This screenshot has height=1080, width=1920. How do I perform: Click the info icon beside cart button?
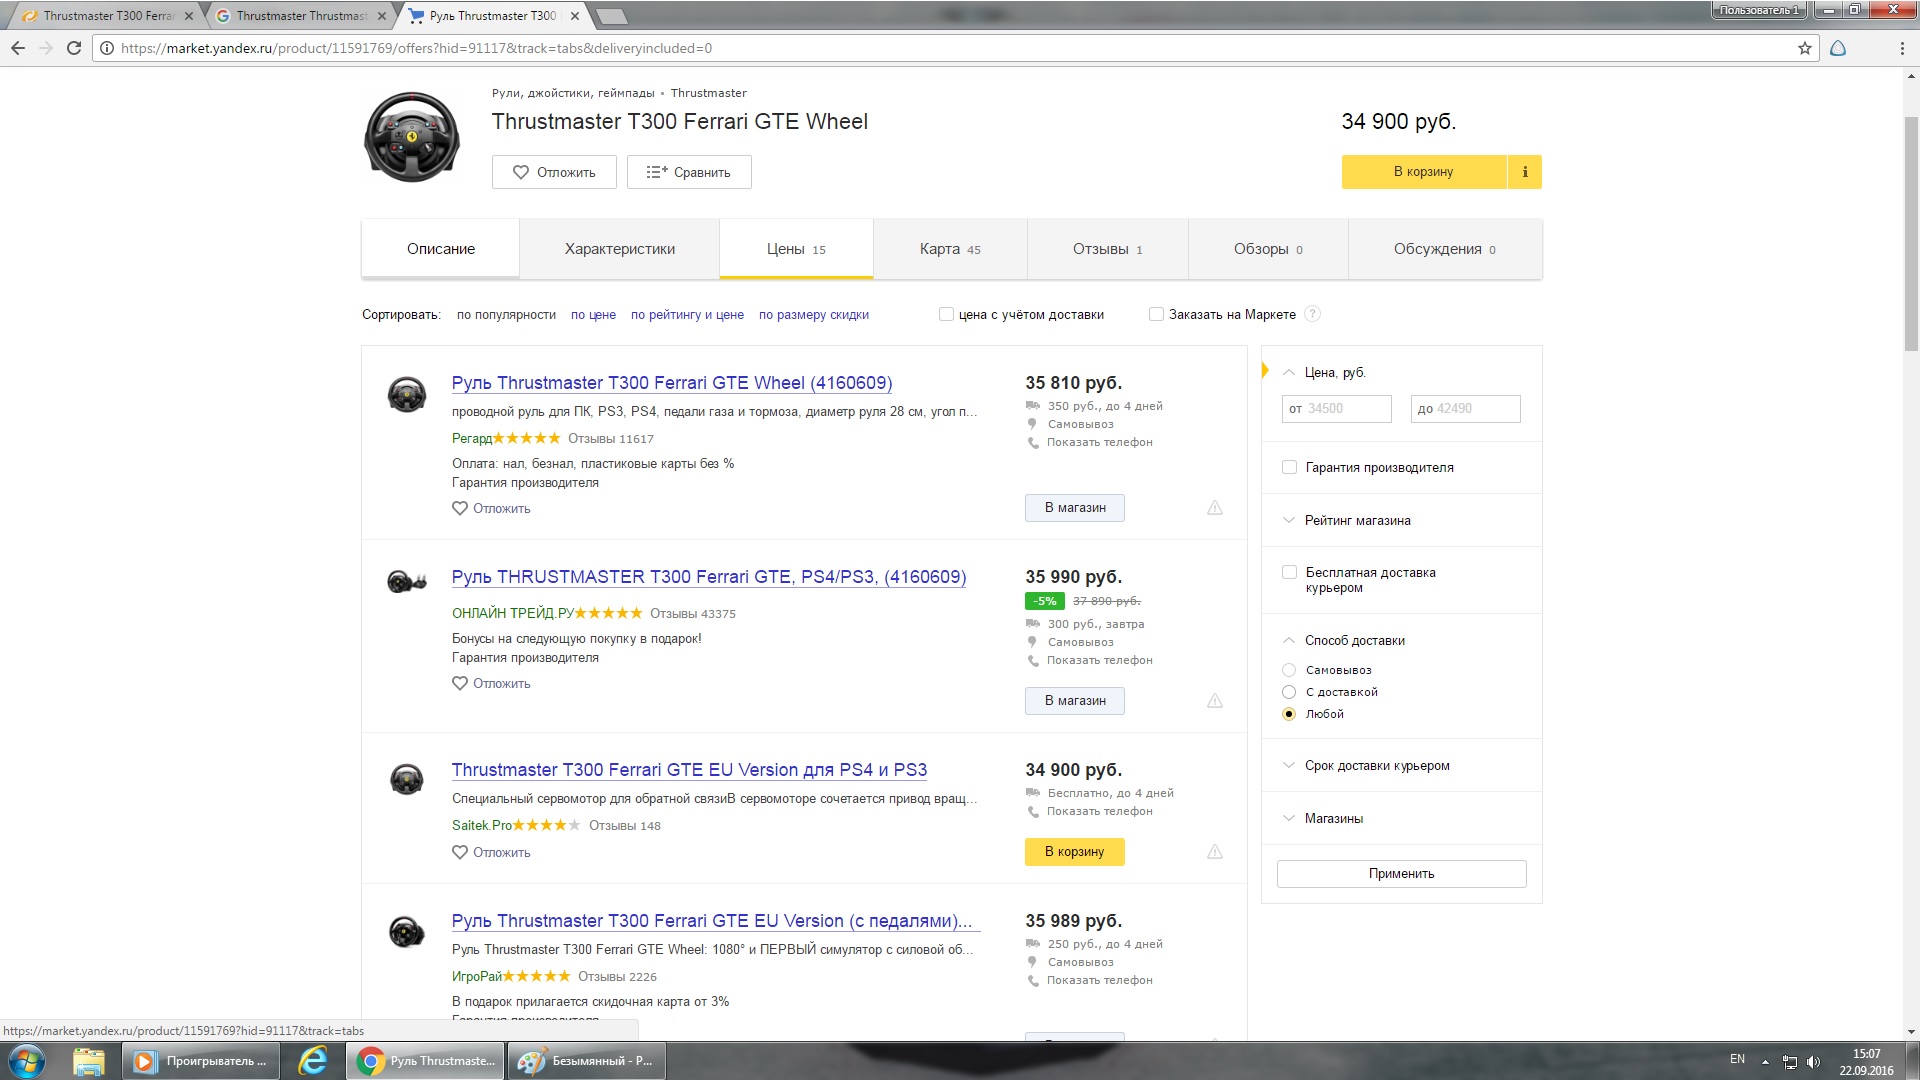click(x=1524, y=172)
